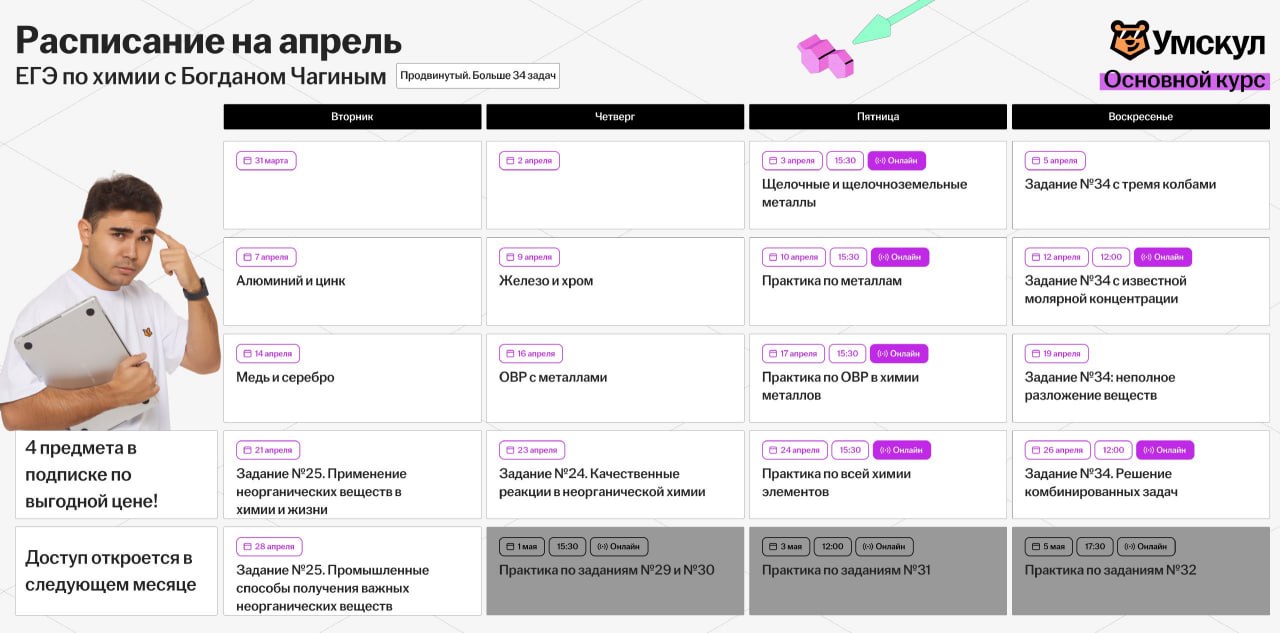This screenshot has width=1280, height=633.
Task: Click the calendar icon next to 14 апреля
Action: (247, 354)
